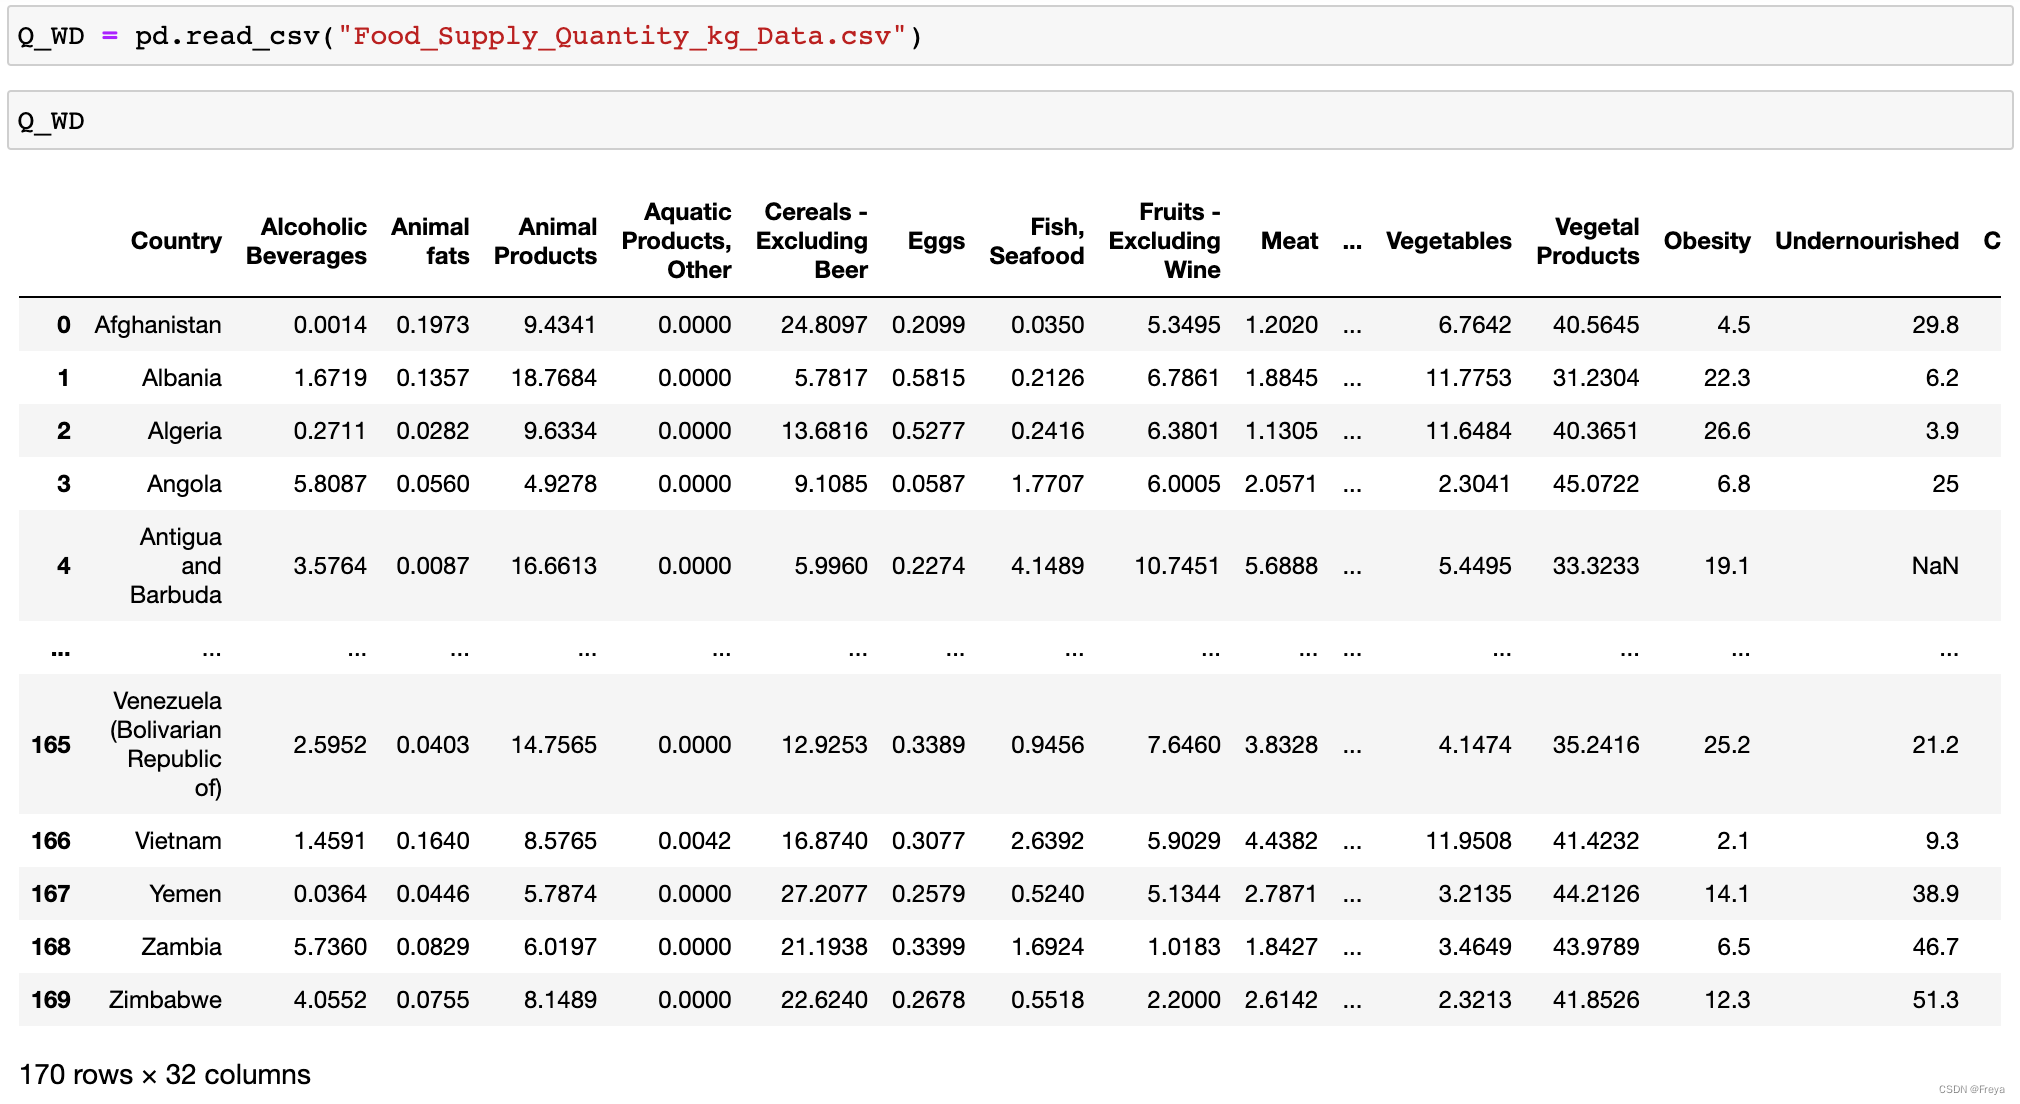Click the Alcoholic Beverages column header

click(x=306, y=241)
